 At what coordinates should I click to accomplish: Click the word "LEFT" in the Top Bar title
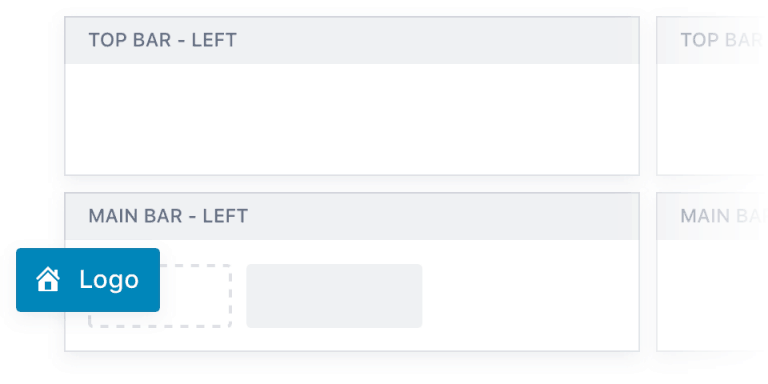[214, 40]
